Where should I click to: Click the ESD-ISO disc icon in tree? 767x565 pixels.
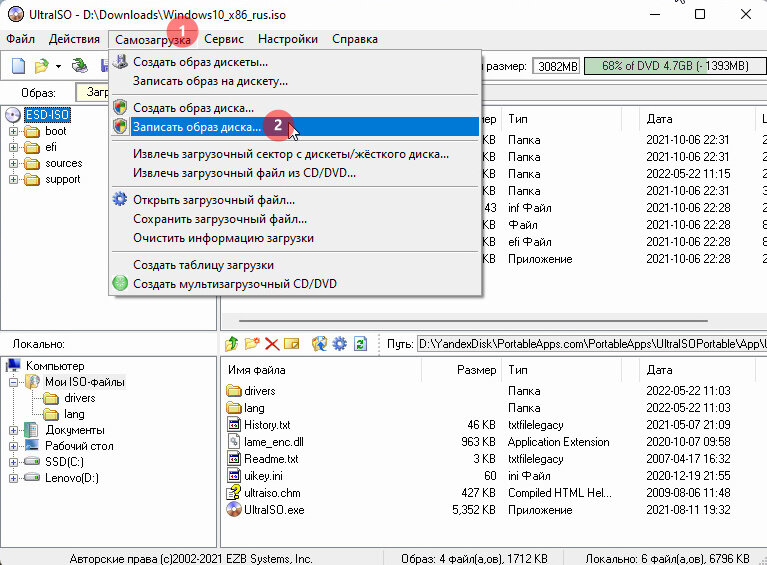(13, 115)
